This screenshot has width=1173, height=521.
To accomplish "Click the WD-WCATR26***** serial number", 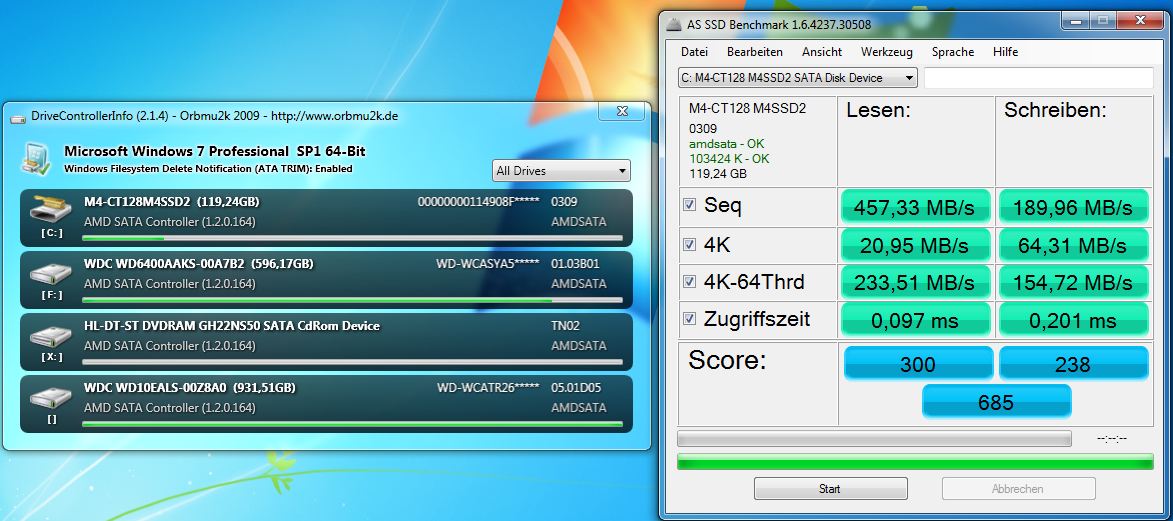I will [x=489, y=388].
